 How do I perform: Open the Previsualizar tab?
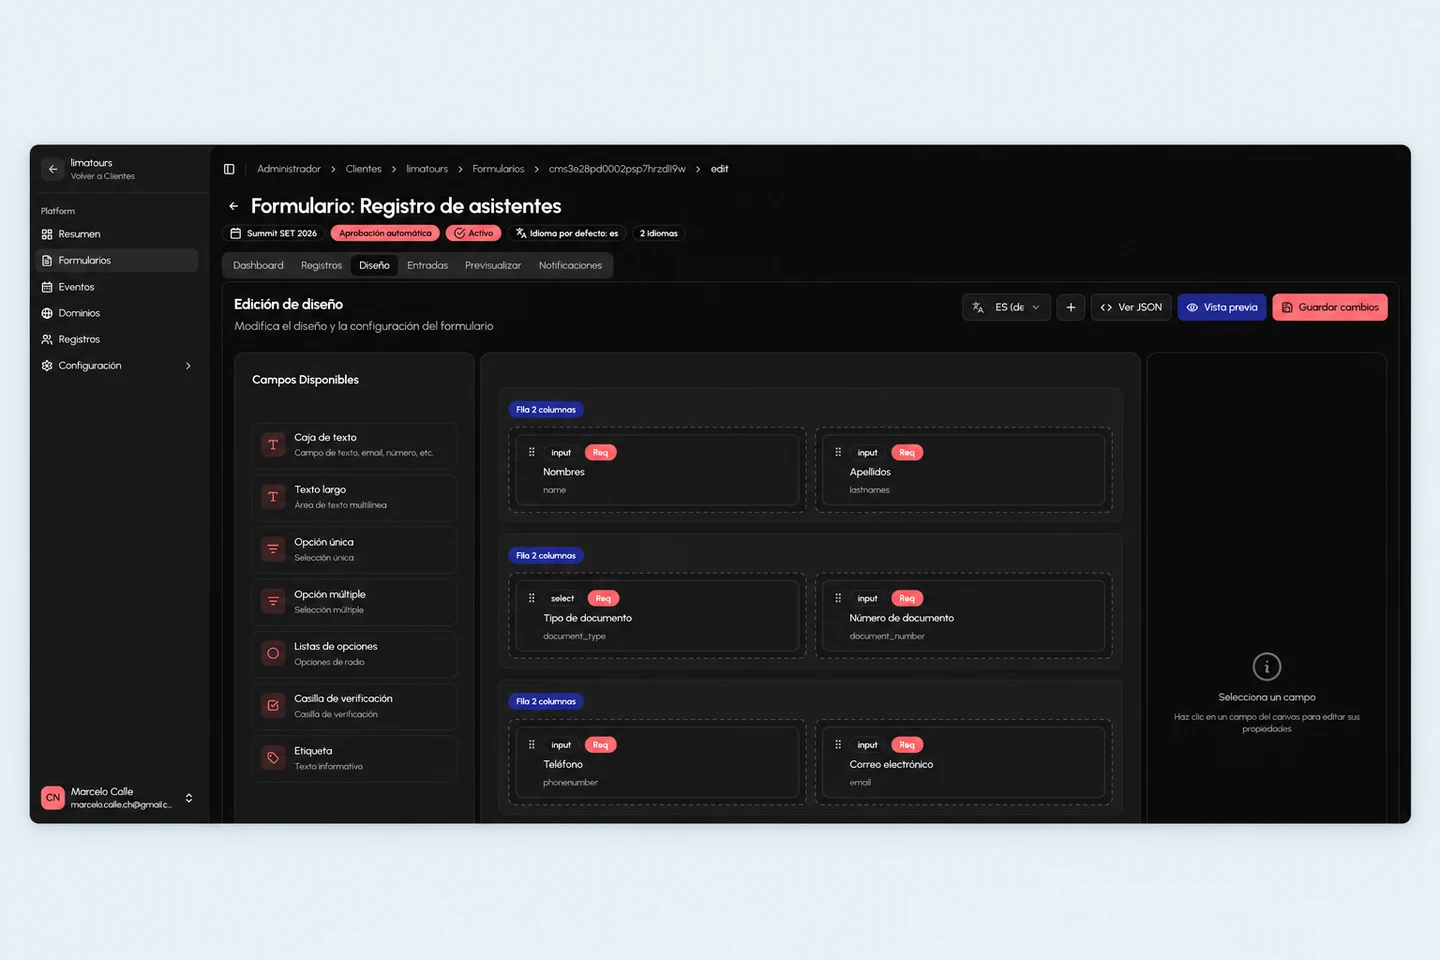[x=493, y=265]
